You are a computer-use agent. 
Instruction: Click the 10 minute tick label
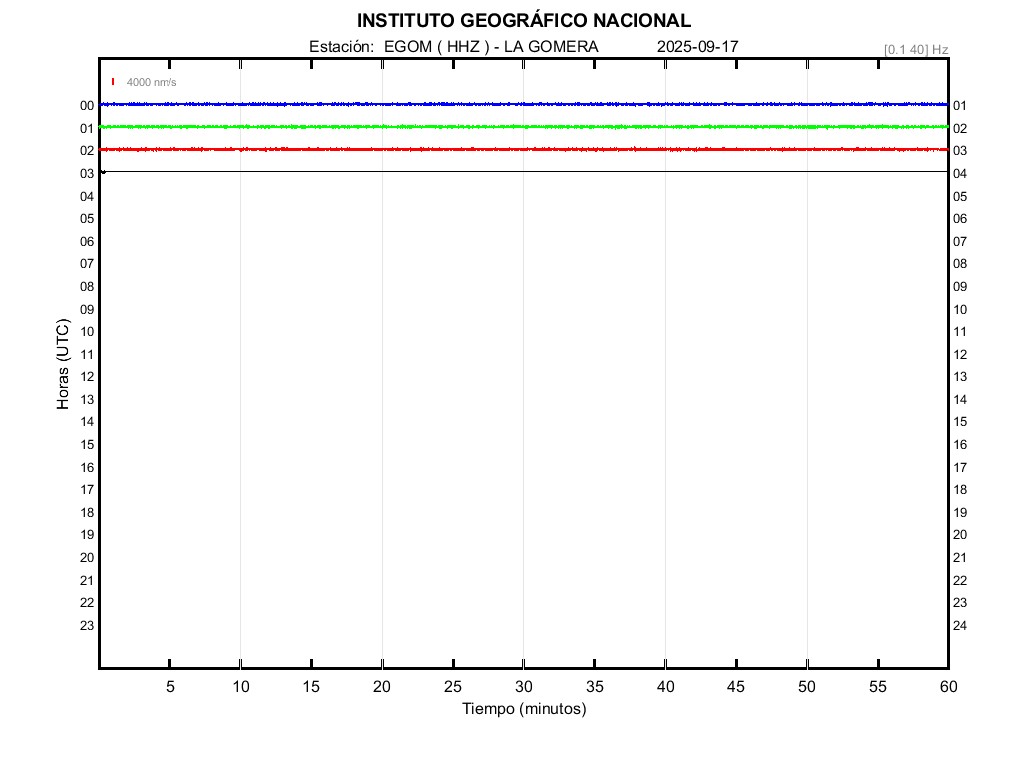241,686
